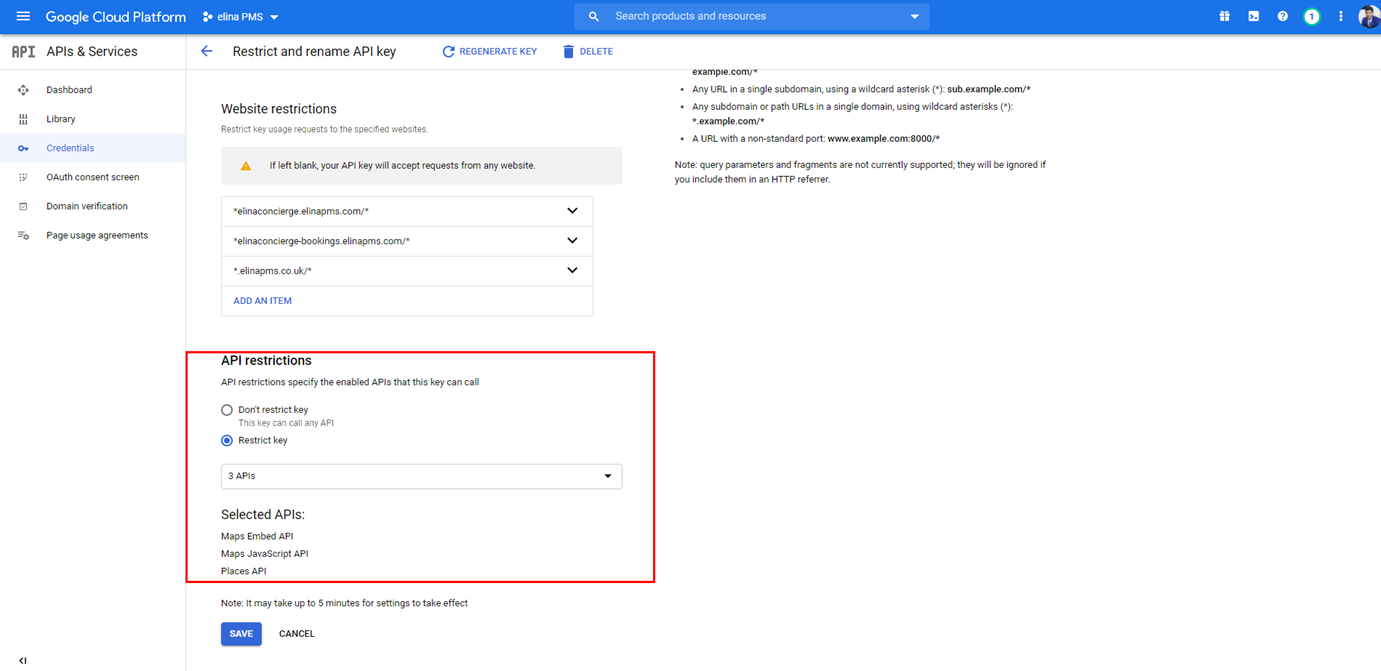This screenshot has width=1381, height=671.
Task: Click the Places API text
Action: tap(244, 572)
